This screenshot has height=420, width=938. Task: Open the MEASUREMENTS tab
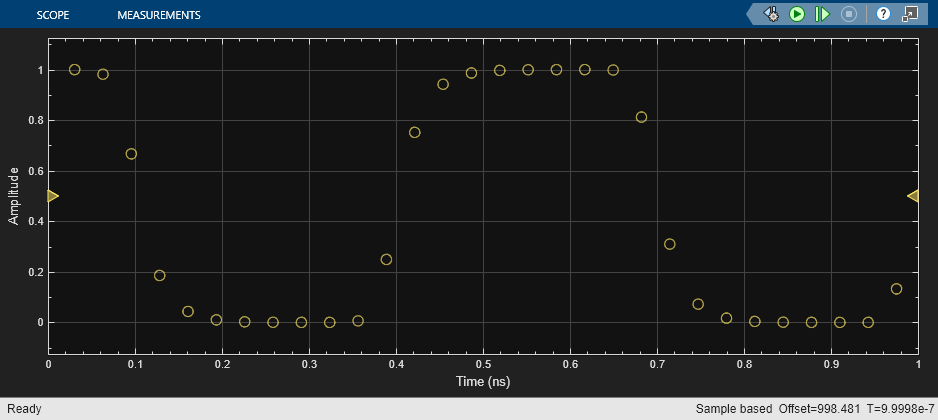point(159,15)
